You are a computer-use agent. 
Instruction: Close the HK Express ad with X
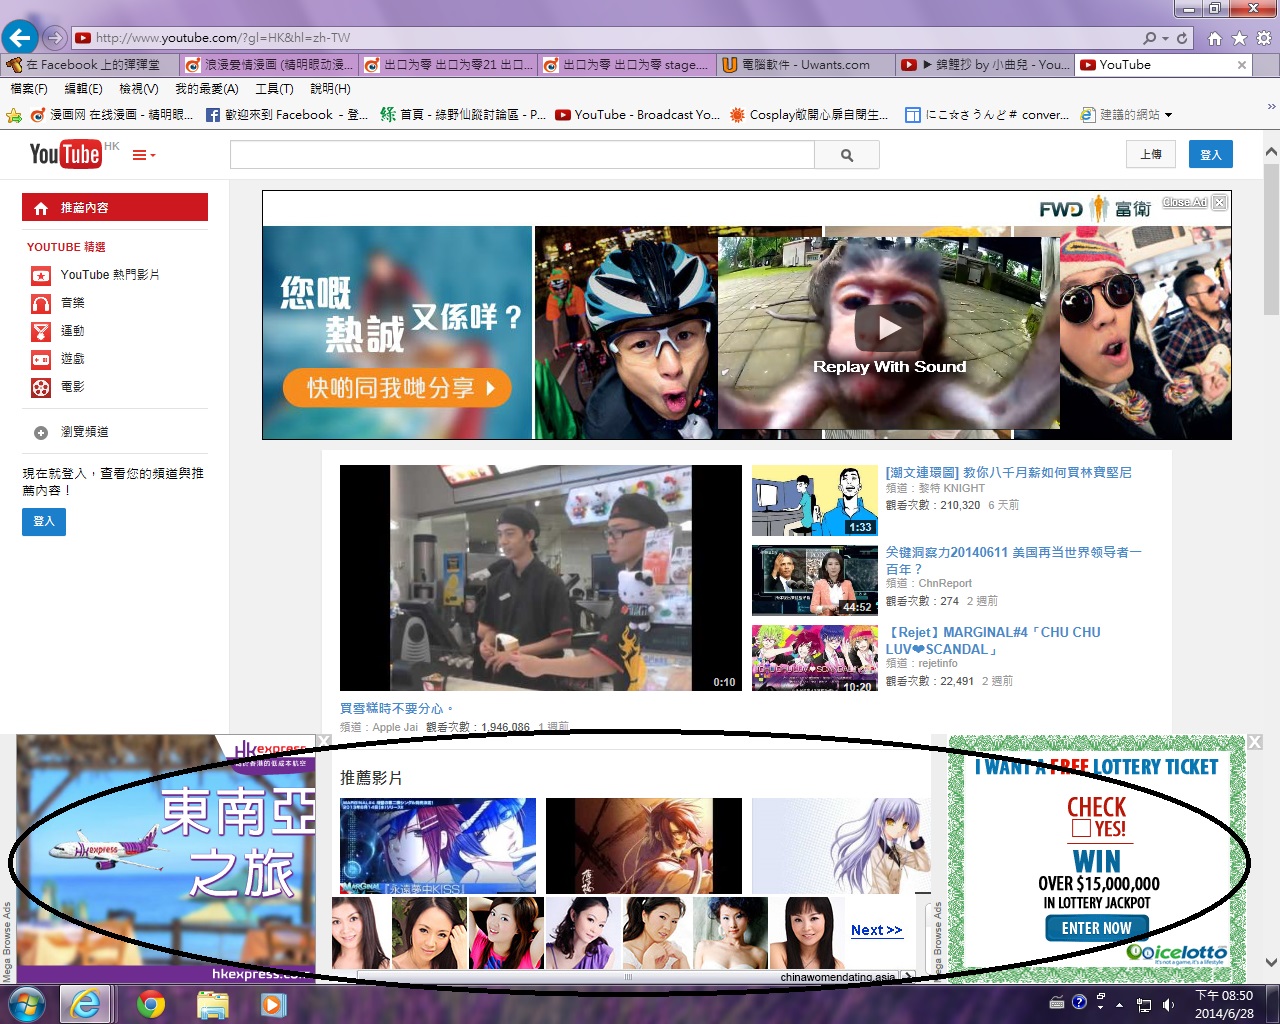point(323,741)
